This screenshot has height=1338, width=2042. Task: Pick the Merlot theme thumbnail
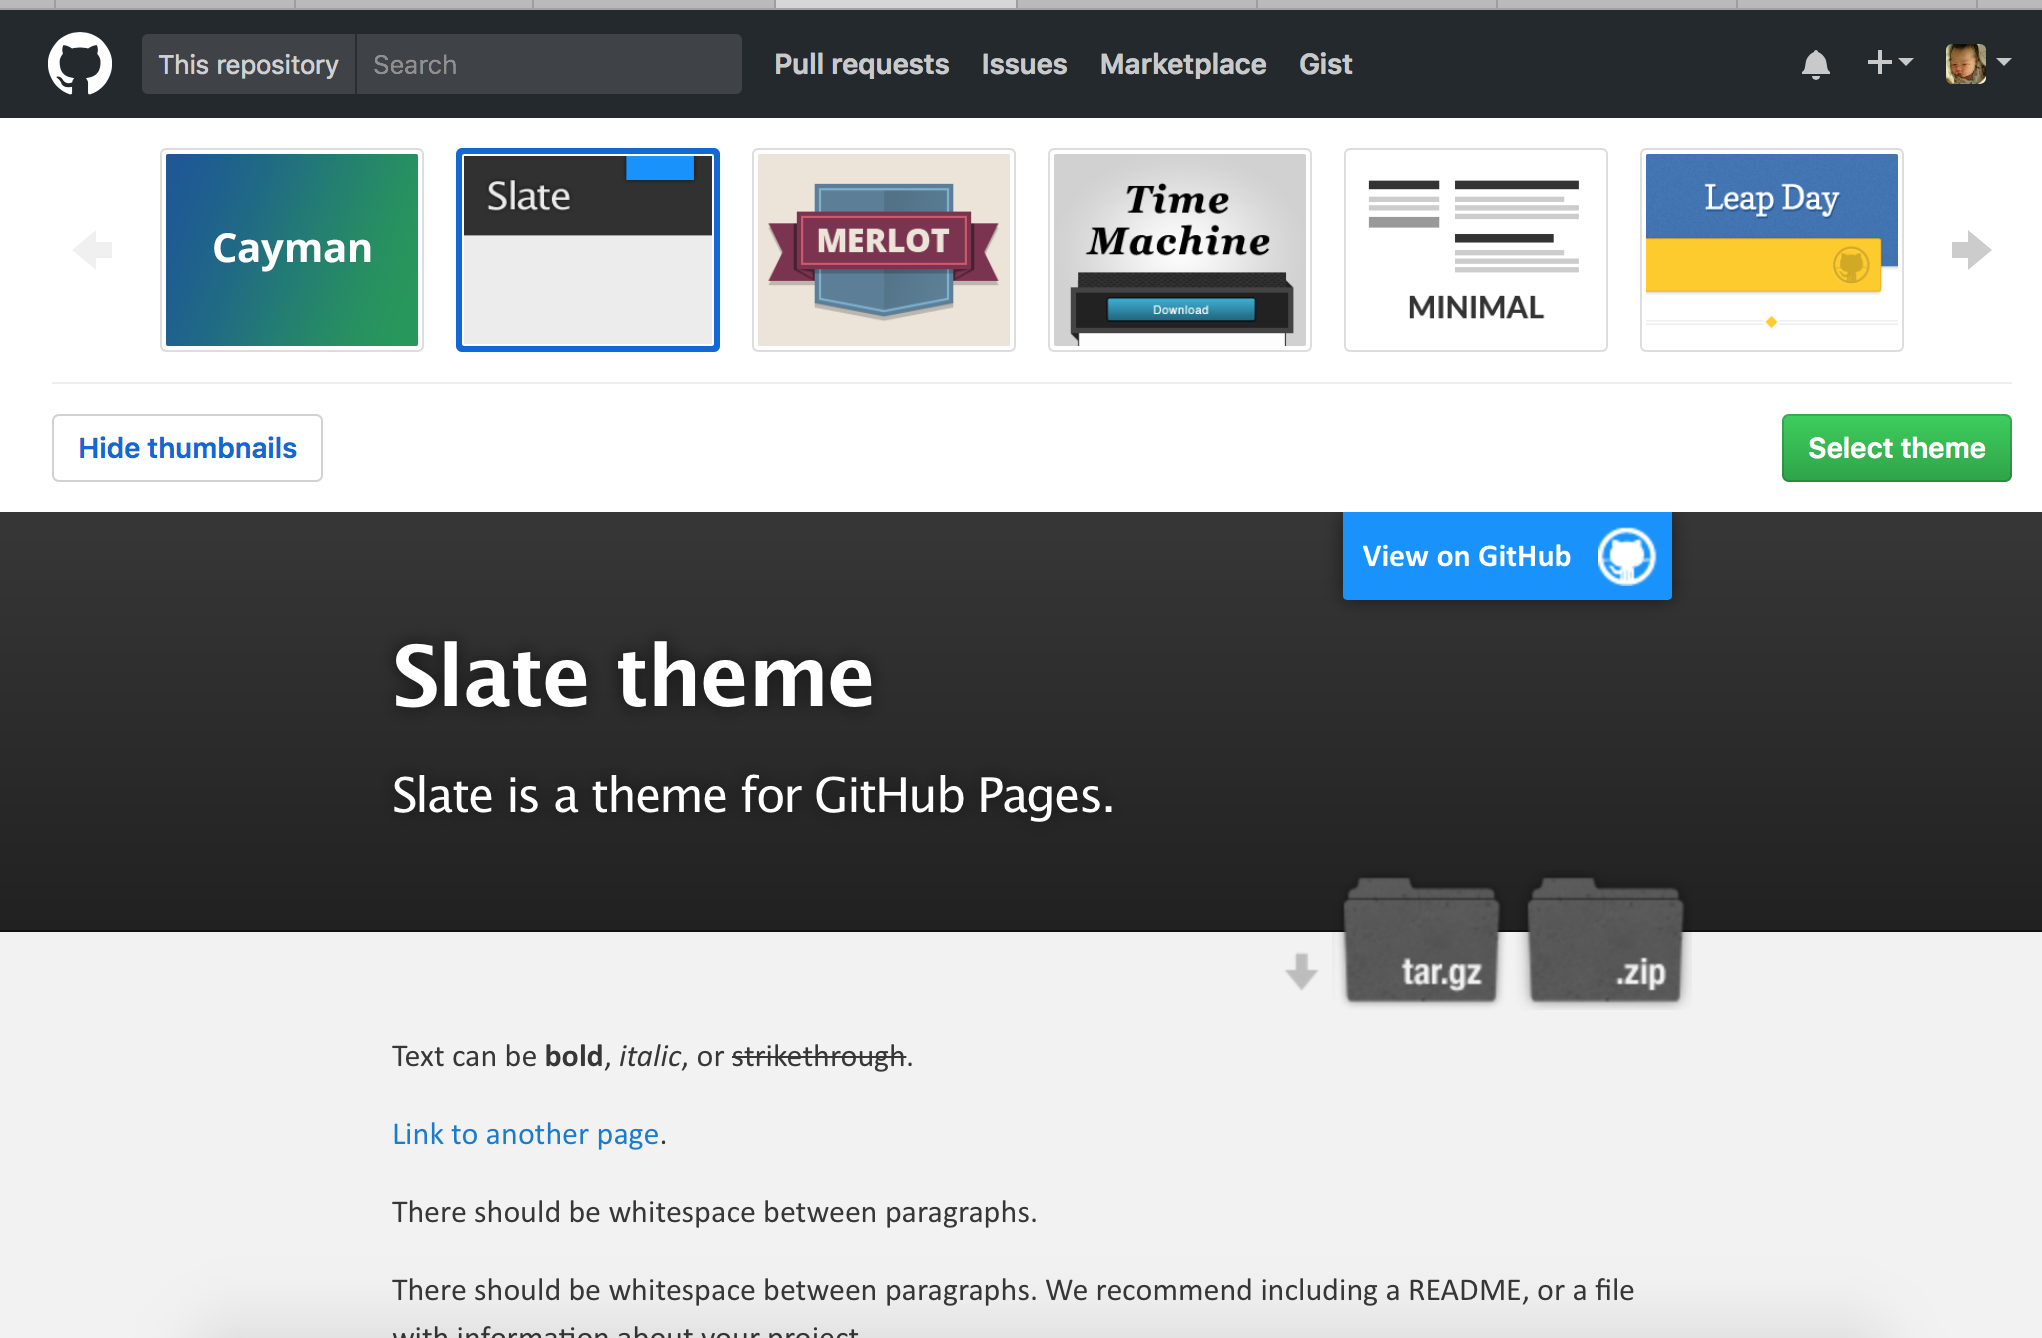[884, 250]
